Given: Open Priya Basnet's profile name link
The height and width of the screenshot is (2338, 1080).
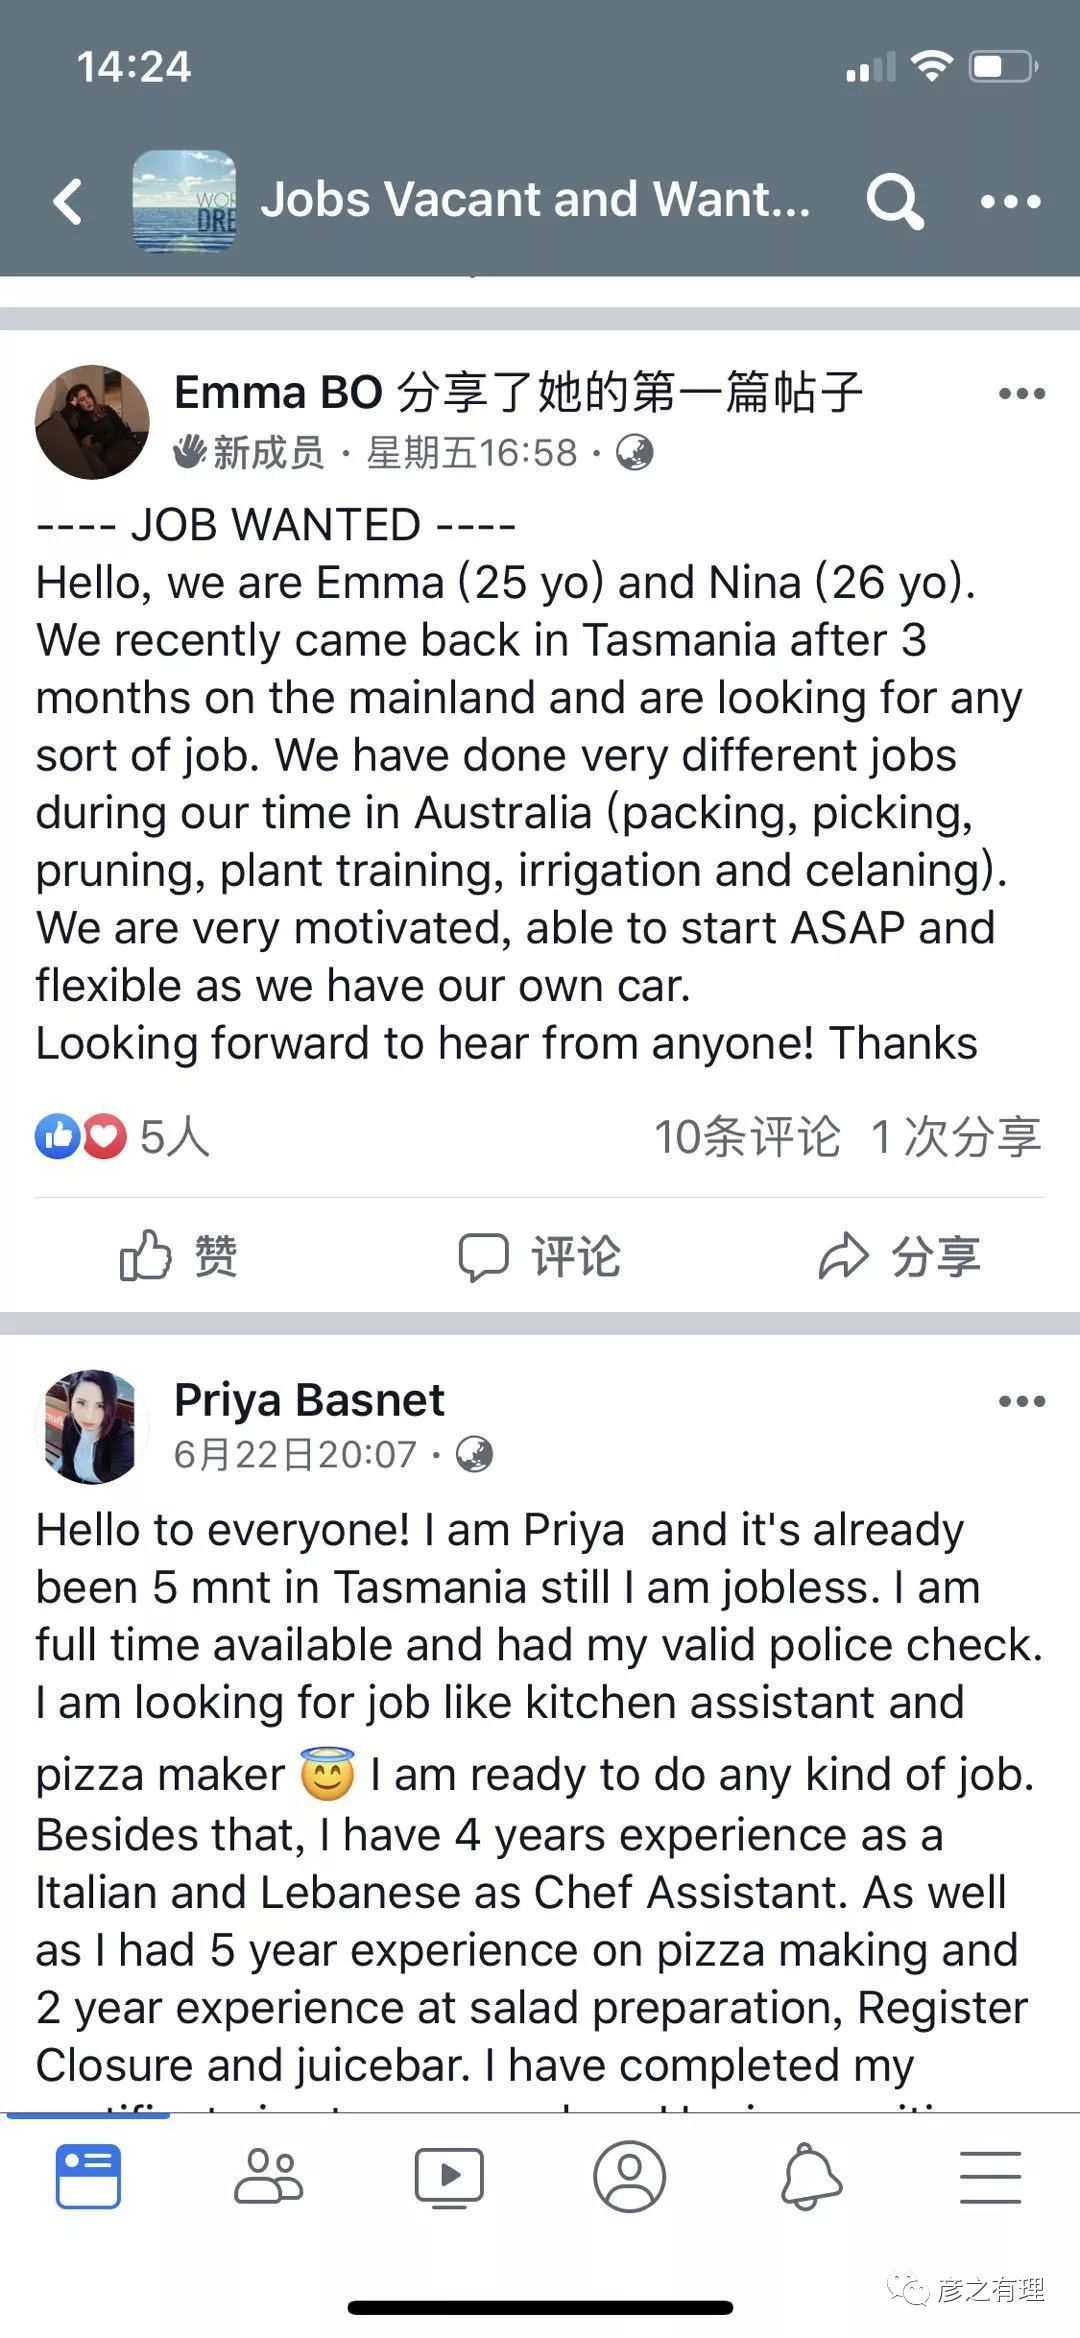Looking at the screenshot, I should (309, 1400).
